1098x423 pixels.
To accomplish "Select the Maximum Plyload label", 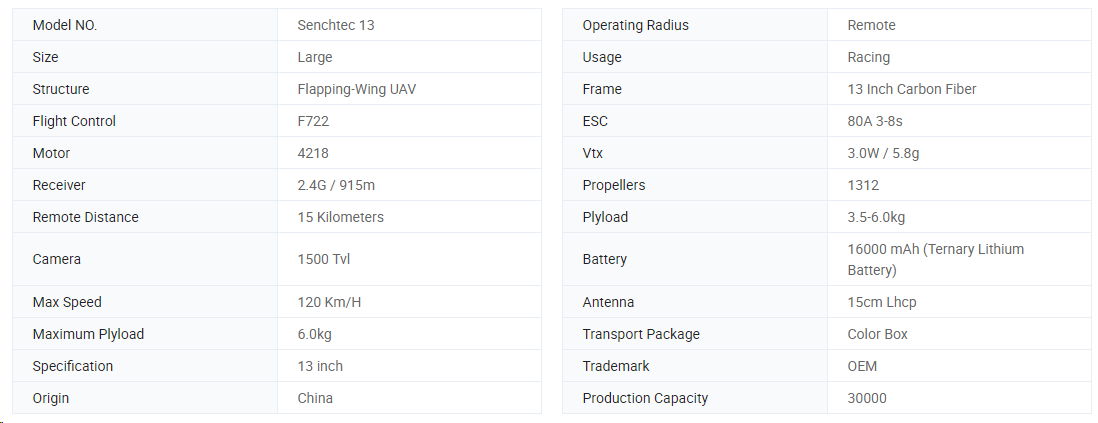I will pos(88,335).
